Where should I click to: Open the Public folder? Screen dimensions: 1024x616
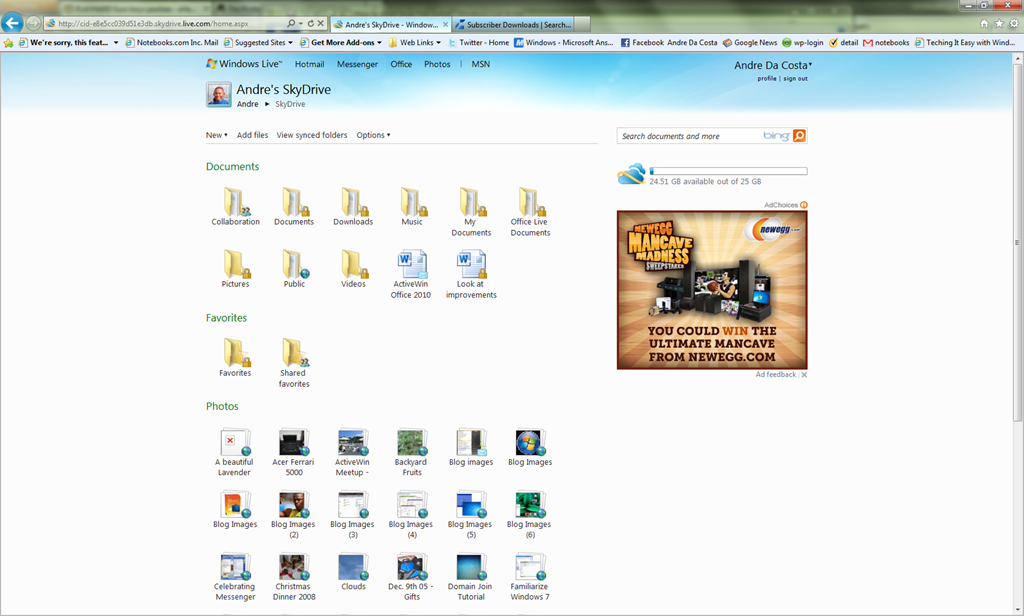294,268
